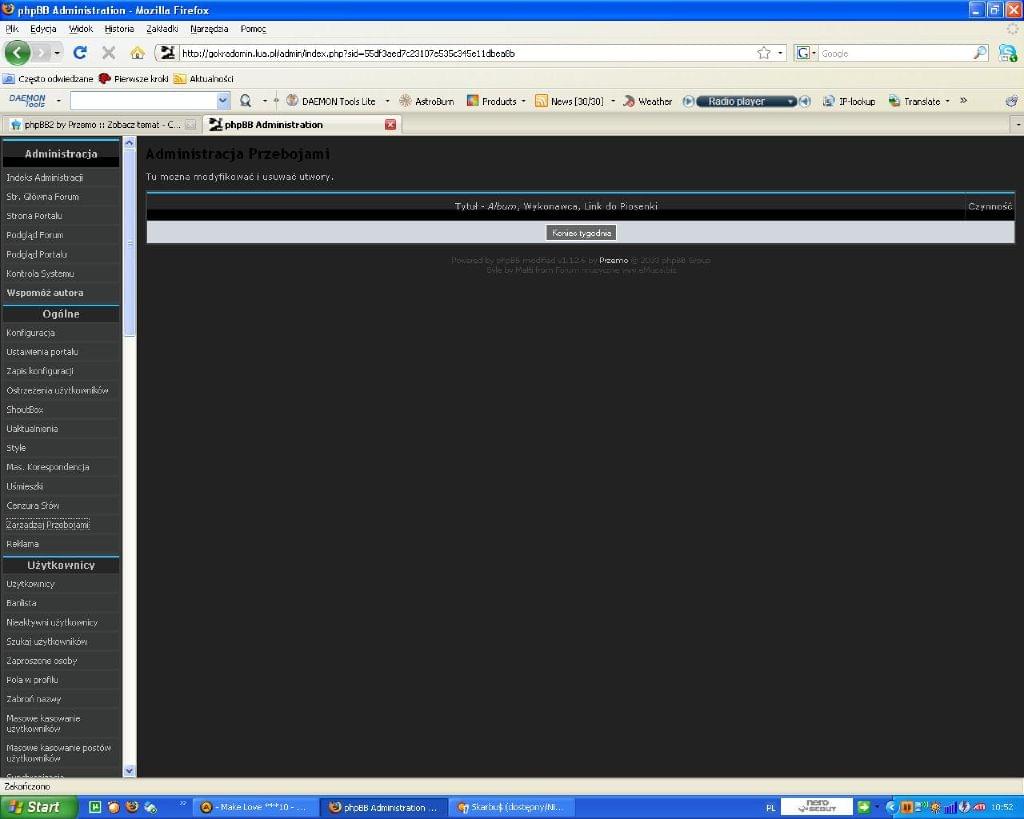Open the DAEMON Tools Lite dropdown arrow

coord(387,101)
